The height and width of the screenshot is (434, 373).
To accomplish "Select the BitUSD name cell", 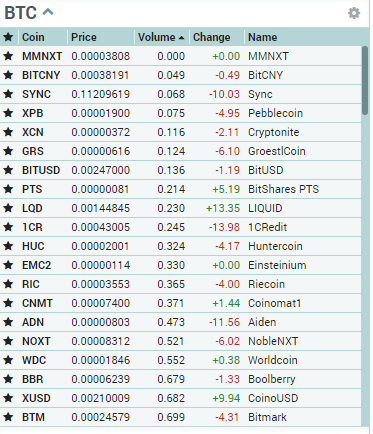I will click(266, 170).
